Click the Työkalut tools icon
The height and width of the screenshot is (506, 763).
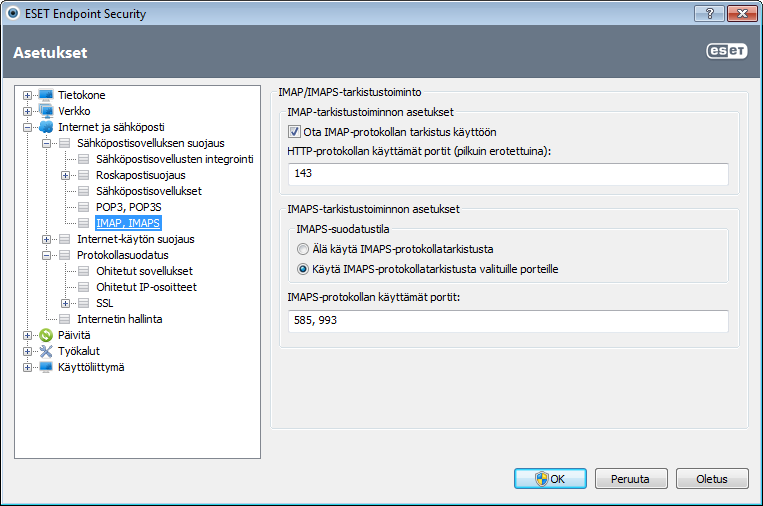(x=46, y=351)
